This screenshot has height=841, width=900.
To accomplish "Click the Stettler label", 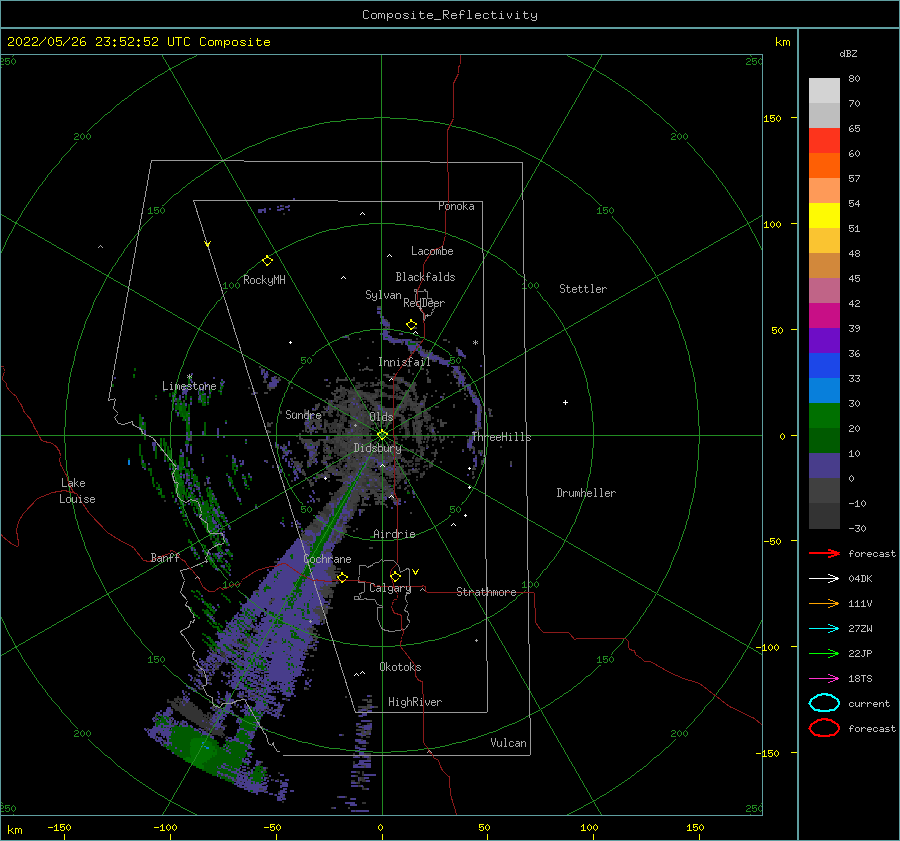I will click(583, 289).
